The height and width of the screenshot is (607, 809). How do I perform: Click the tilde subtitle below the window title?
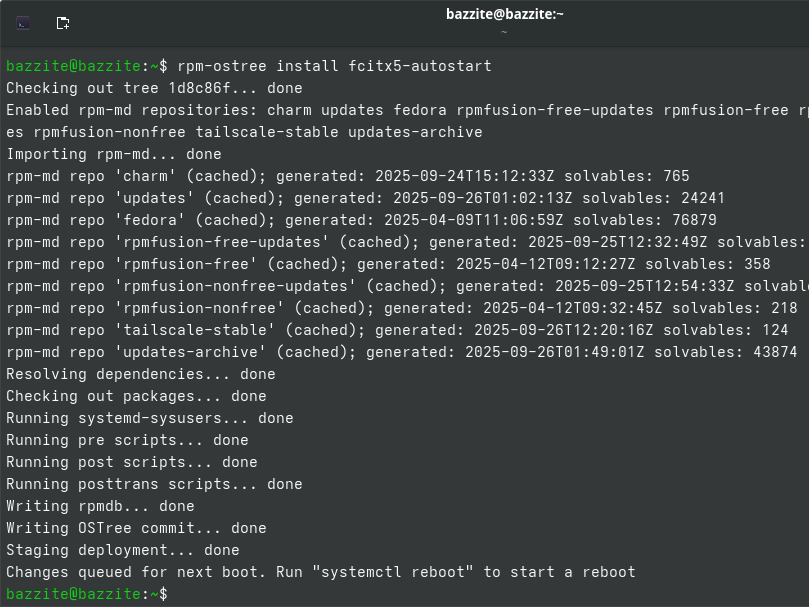[505, 32]
